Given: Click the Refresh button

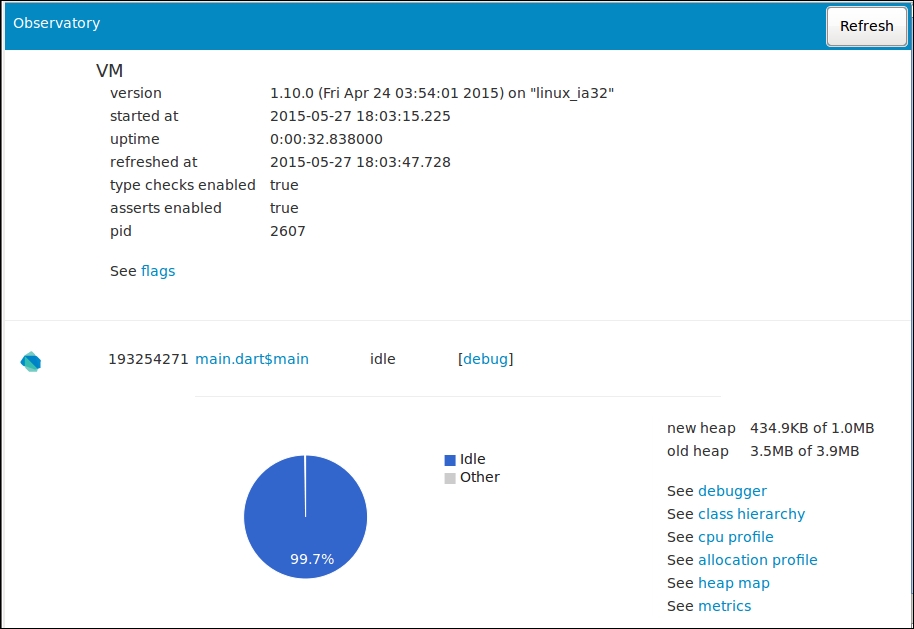Looking at the screenshot, I should coord(866,26).
